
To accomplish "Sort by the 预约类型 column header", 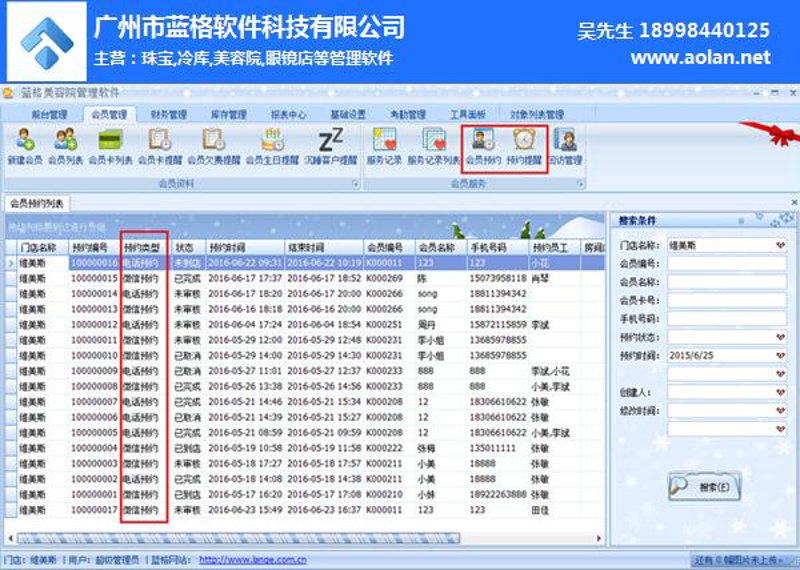I will pyautogui.click(x=145, y=247).
